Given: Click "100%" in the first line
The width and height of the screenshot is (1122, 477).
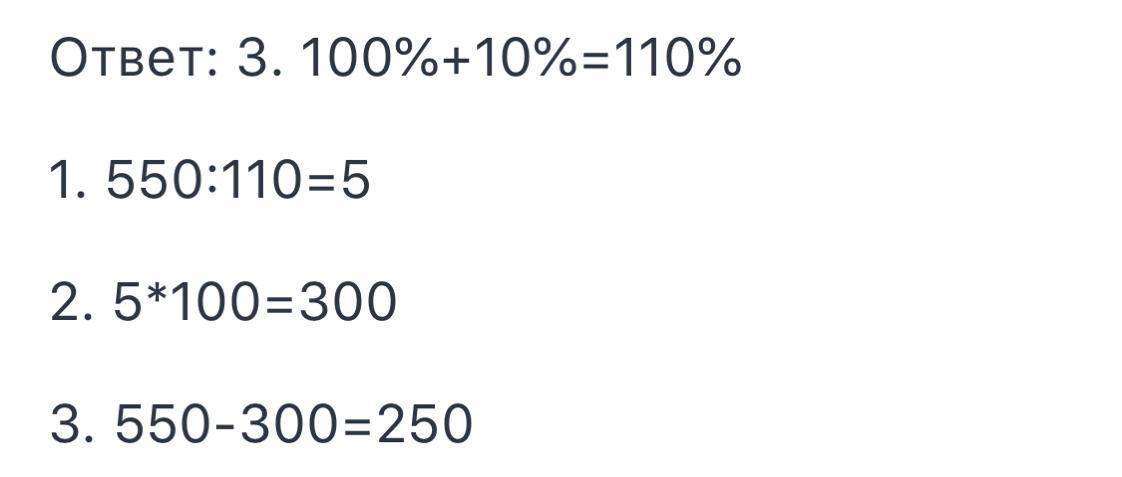Looking at the screenshot, I should [369, 62].
